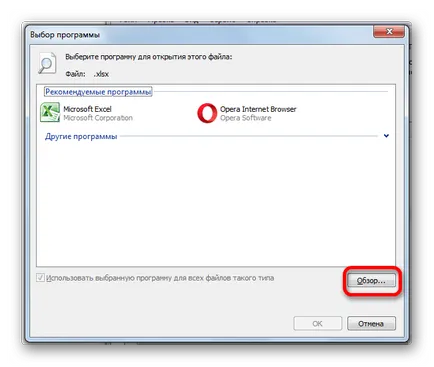Image resolution: width=434 pixels, height=367 pixels.
Task: Click the Другие программы label text
Action: 81,136
